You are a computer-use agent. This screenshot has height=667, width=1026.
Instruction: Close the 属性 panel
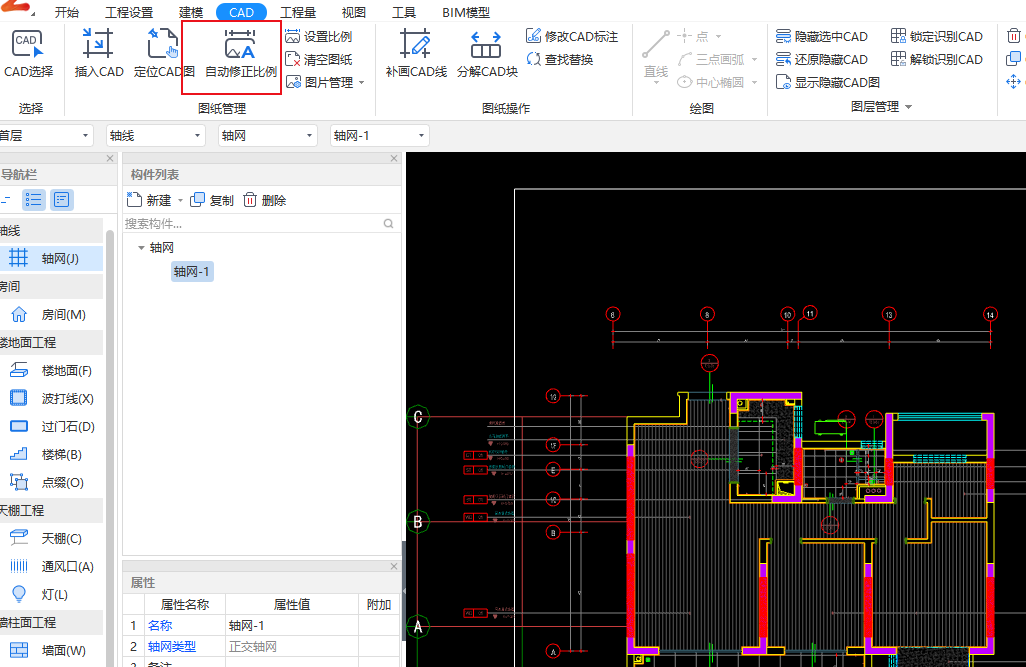point(394,566)
